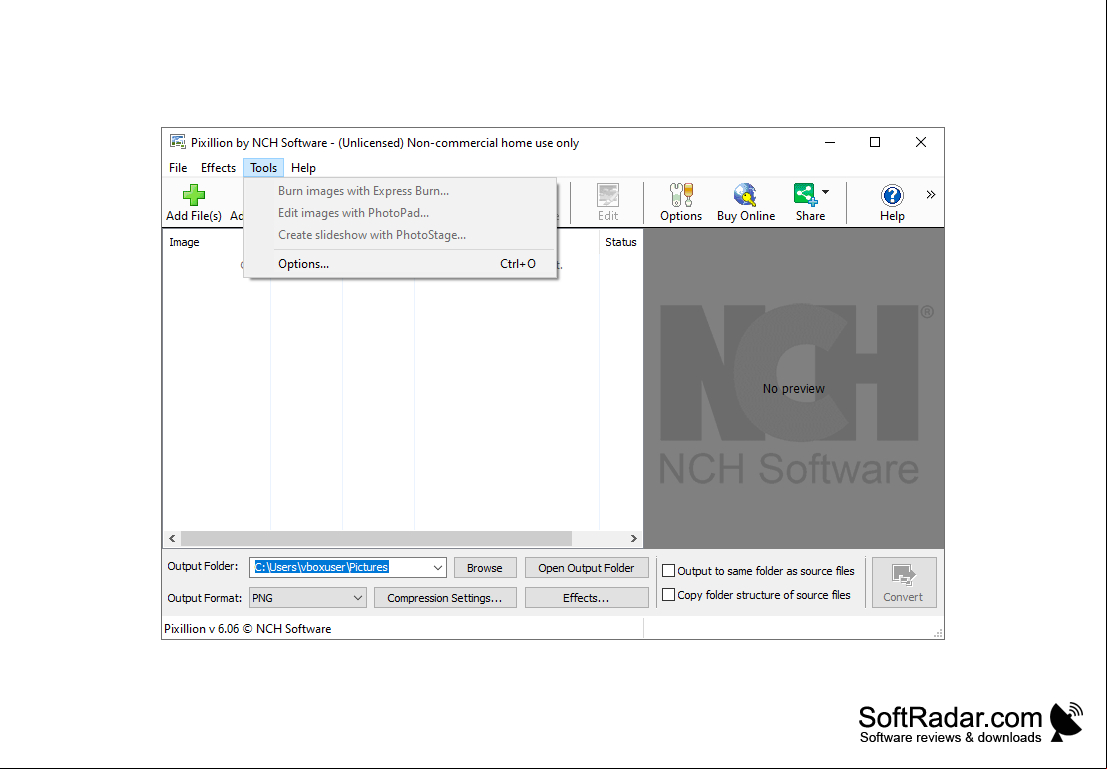The image size is (1107, 769).
Task: Open the Help menu in menu bar
Action: pos(303,167)
